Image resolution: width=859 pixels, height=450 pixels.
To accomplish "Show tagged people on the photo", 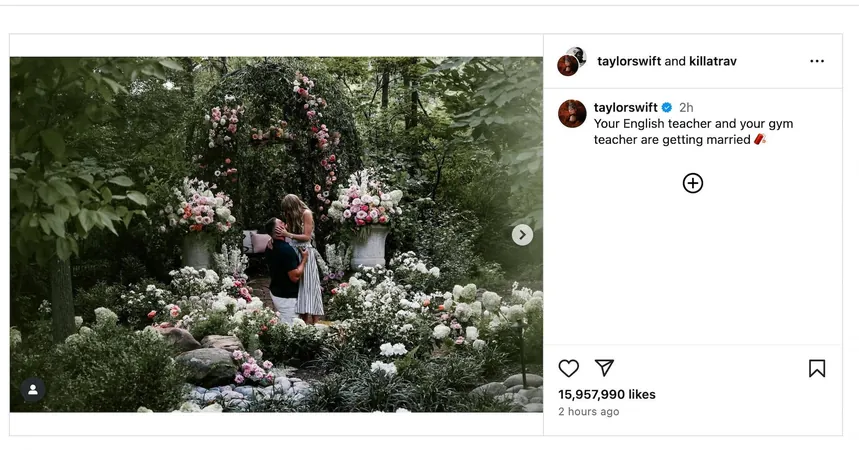I will 33,390.
